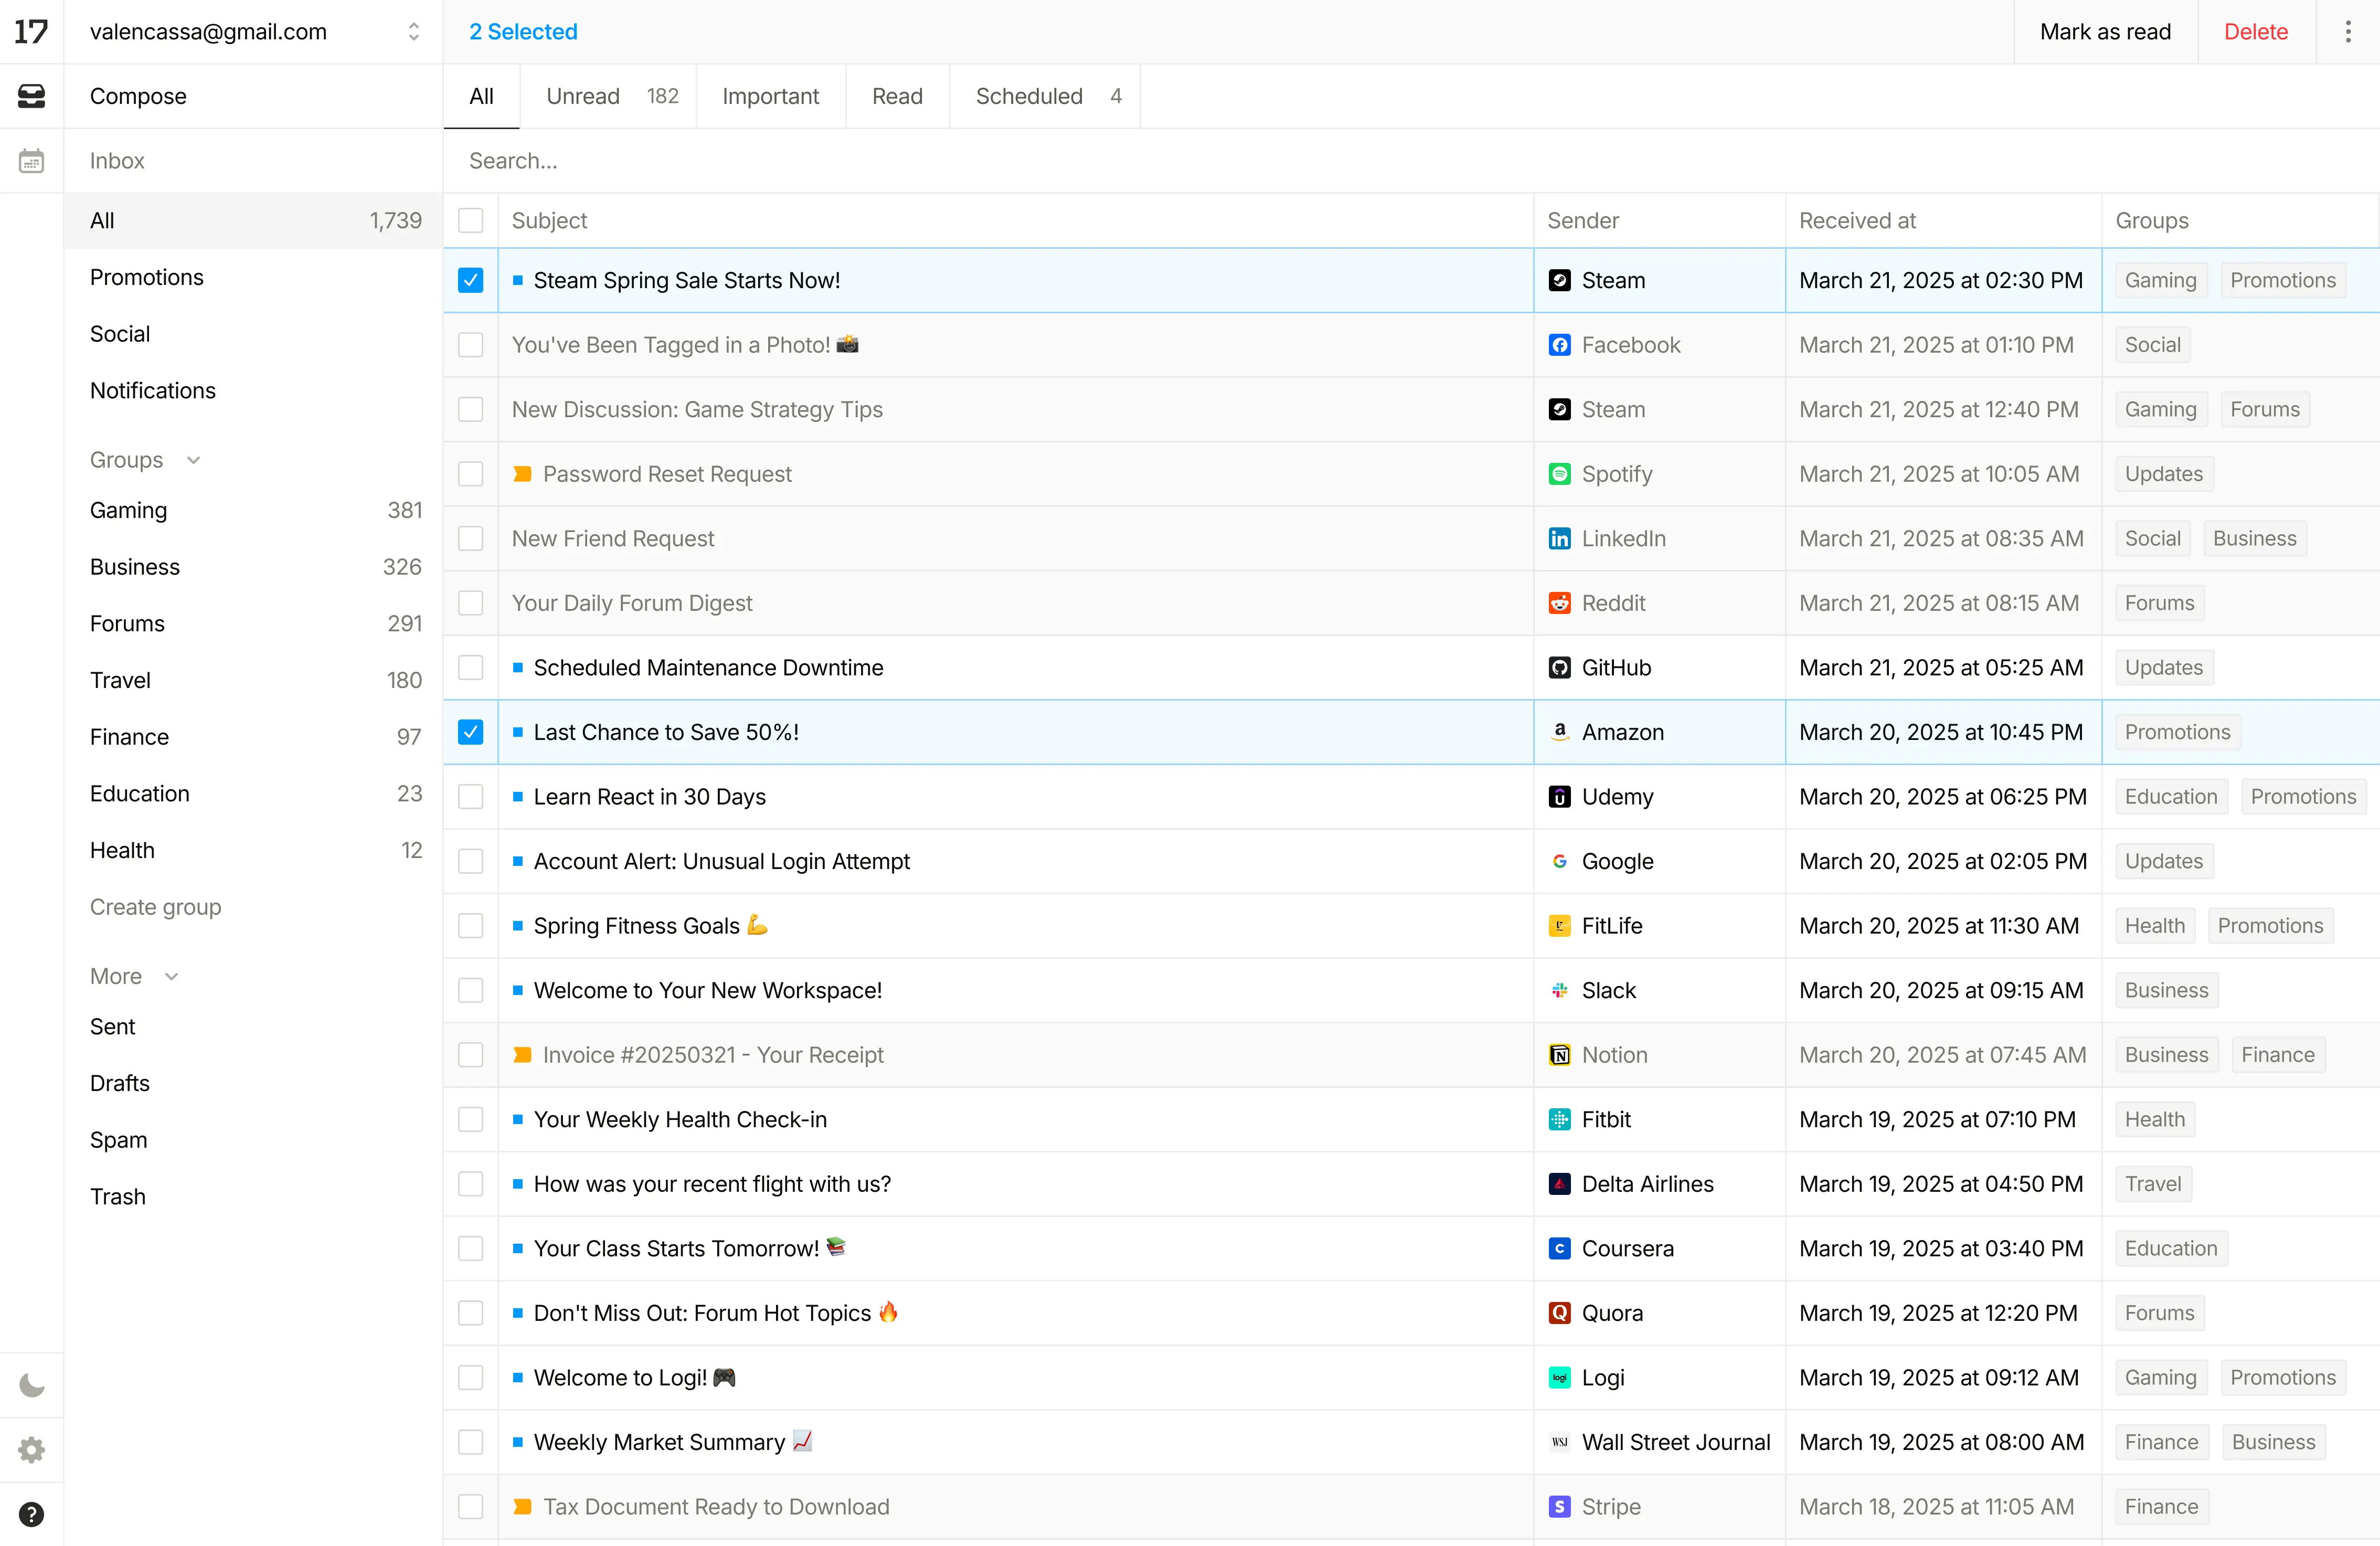Open the mail inbox icon in left rail
Image resolution: width=2380 pixels, height=1546 pixels.
pos(31,96)
